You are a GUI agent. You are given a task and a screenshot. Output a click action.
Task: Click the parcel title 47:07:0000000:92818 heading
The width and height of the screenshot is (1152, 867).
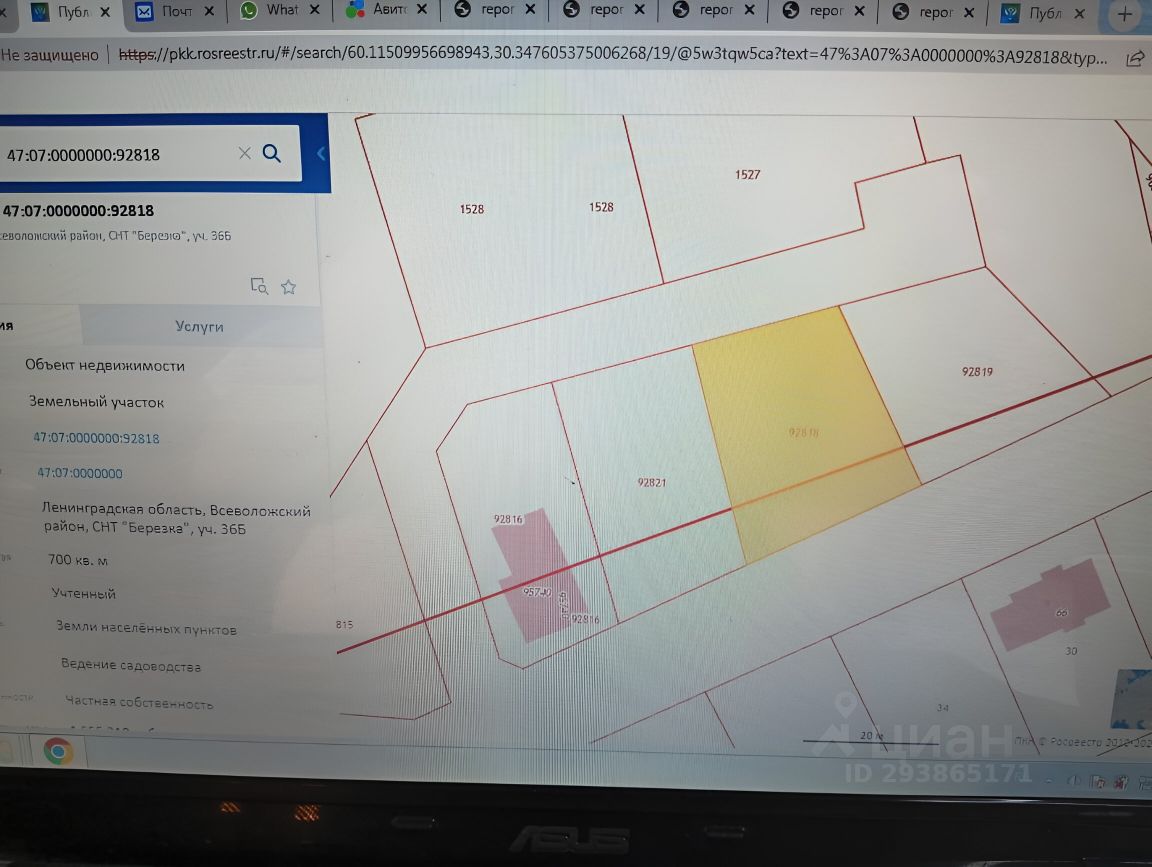(x=78, y=211)
